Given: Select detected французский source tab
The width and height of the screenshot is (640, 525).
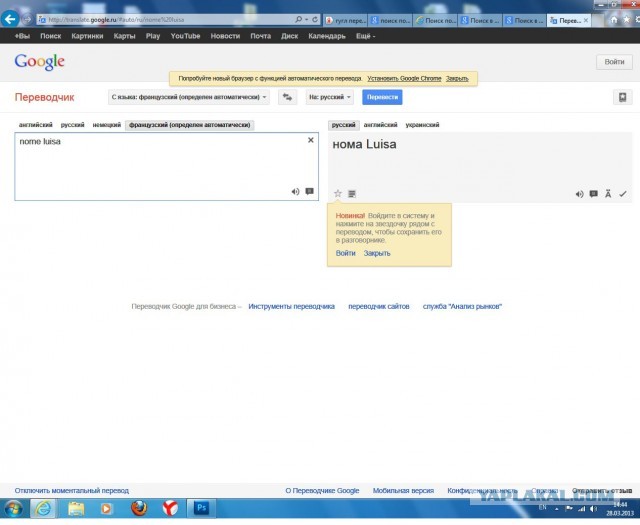Looking at the screenshot, I should pos(189,125).
